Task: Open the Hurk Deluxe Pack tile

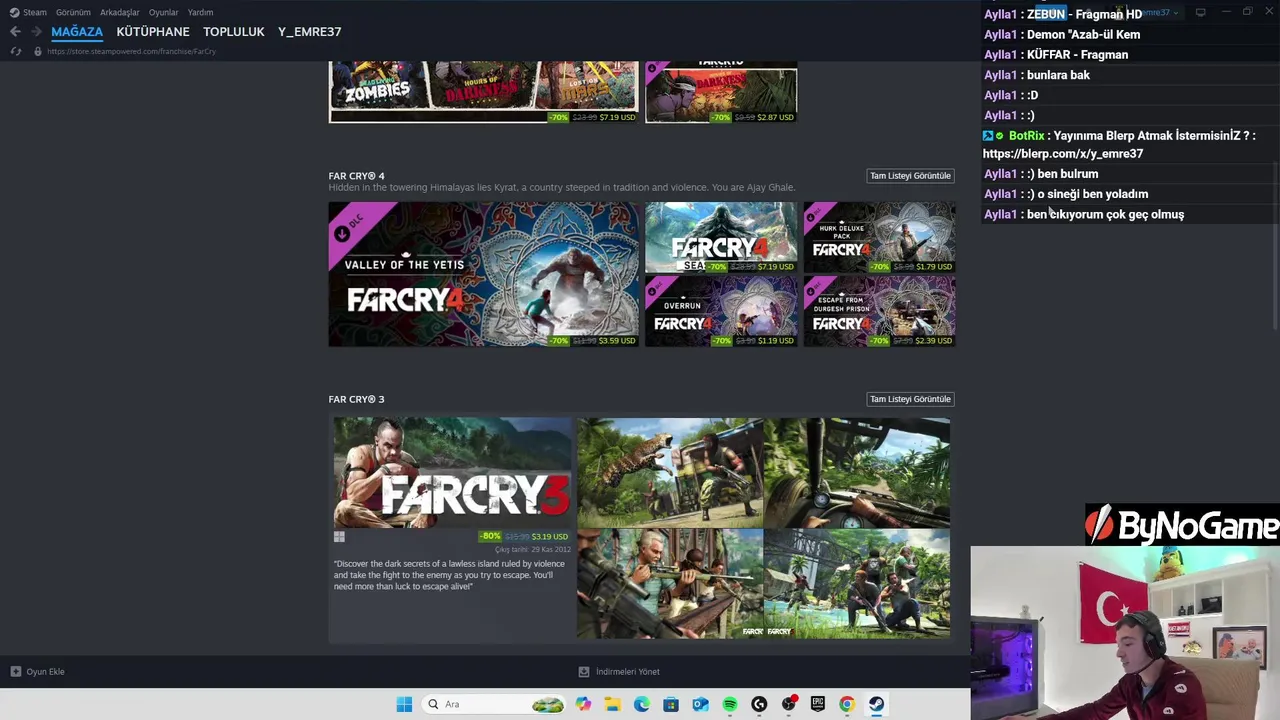Action: point(880,238)
